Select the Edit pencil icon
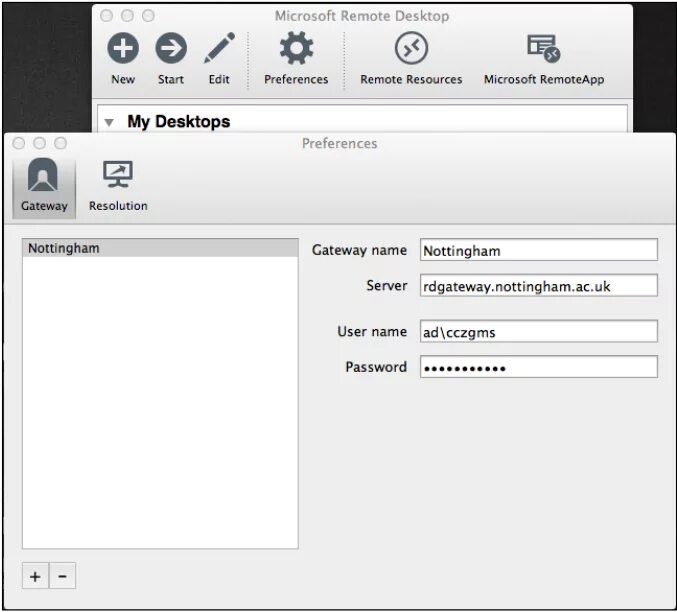Viewport: 677px width, 612px height. tap(219, 48)
